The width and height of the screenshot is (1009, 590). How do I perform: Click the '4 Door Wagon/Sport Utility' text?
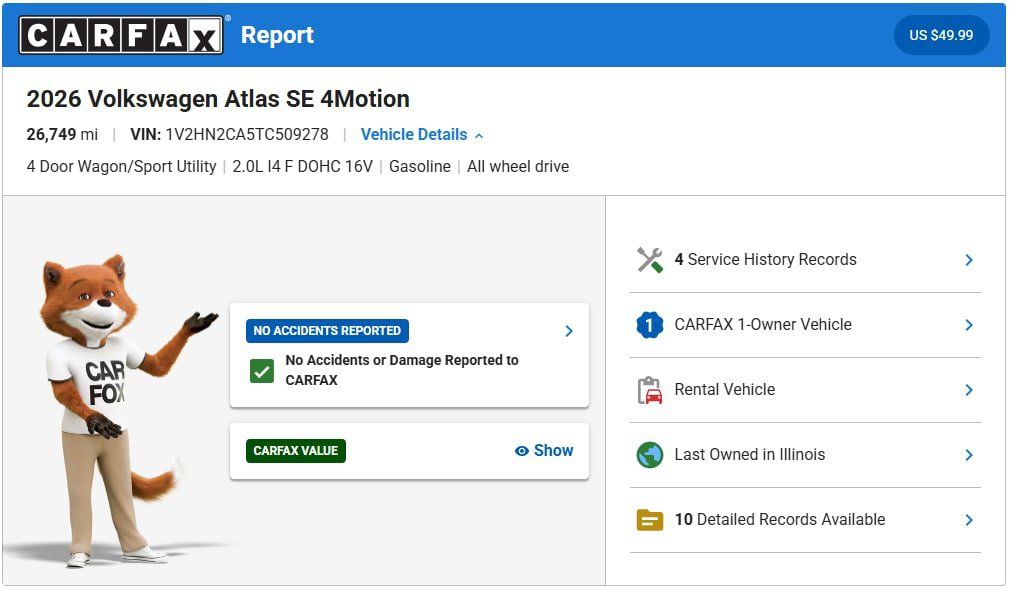121,167
